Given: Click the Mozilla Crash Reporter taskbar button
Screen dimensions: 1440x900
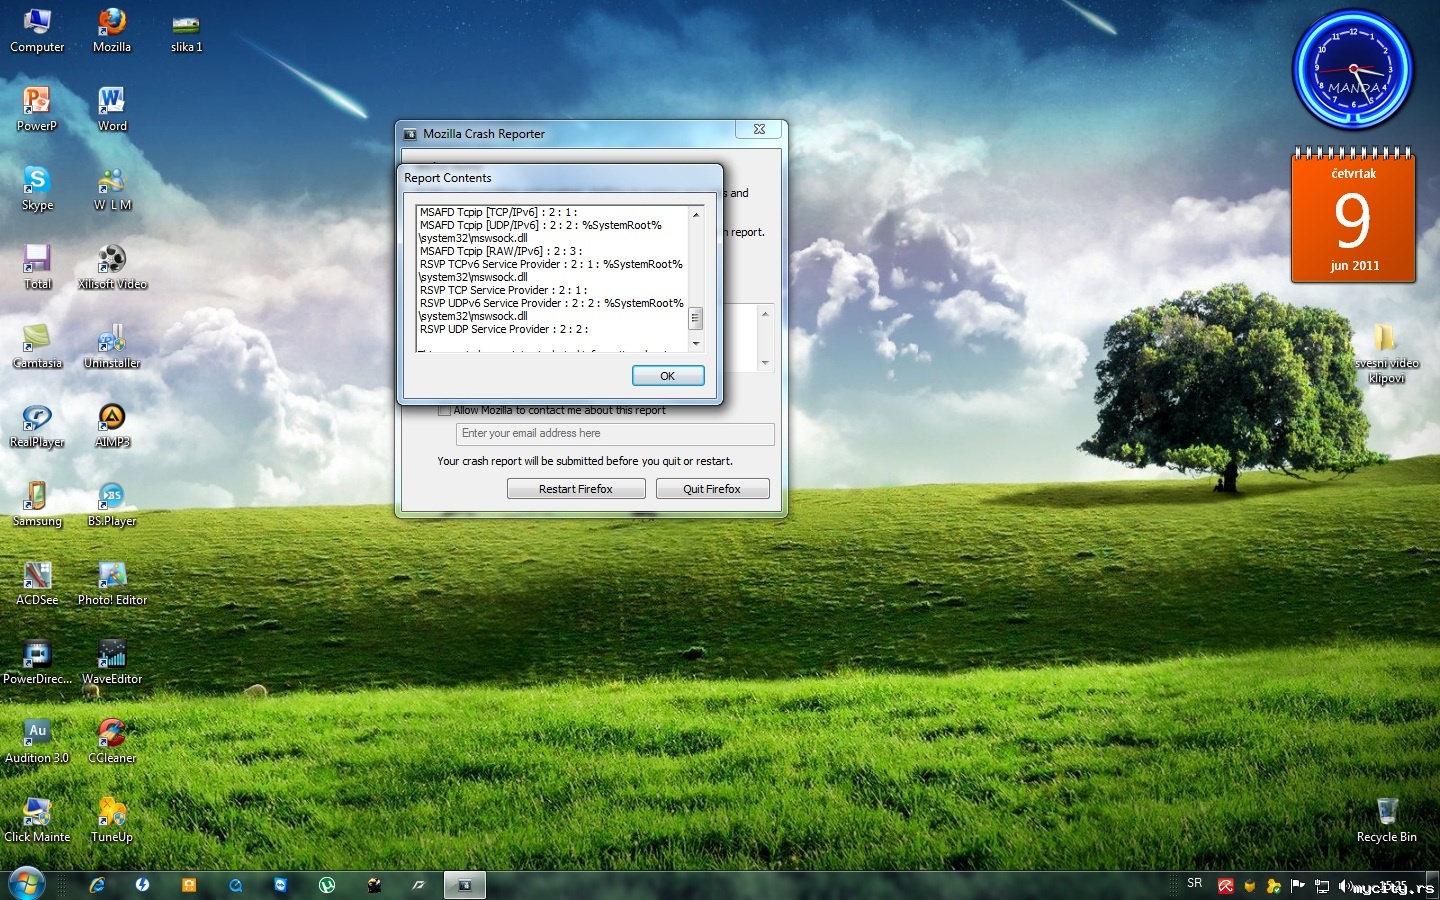Looking at the screenshot, I should coord(464,885).
